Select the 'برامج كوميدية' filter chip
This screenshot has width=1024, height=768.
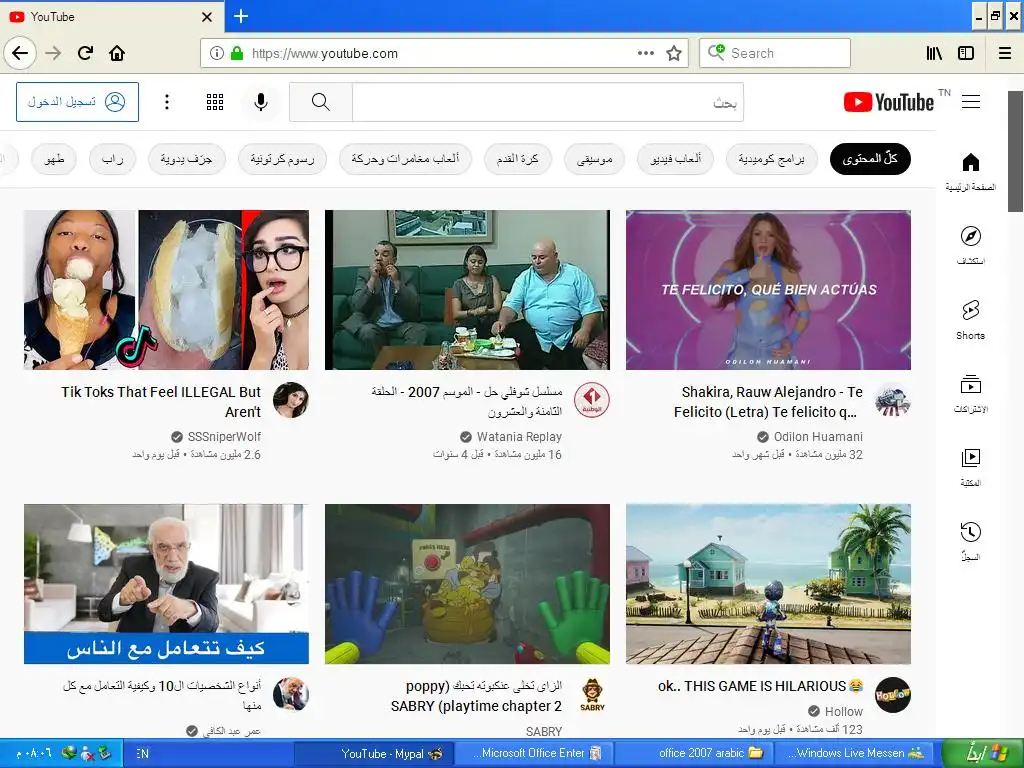tap(771, 159)
